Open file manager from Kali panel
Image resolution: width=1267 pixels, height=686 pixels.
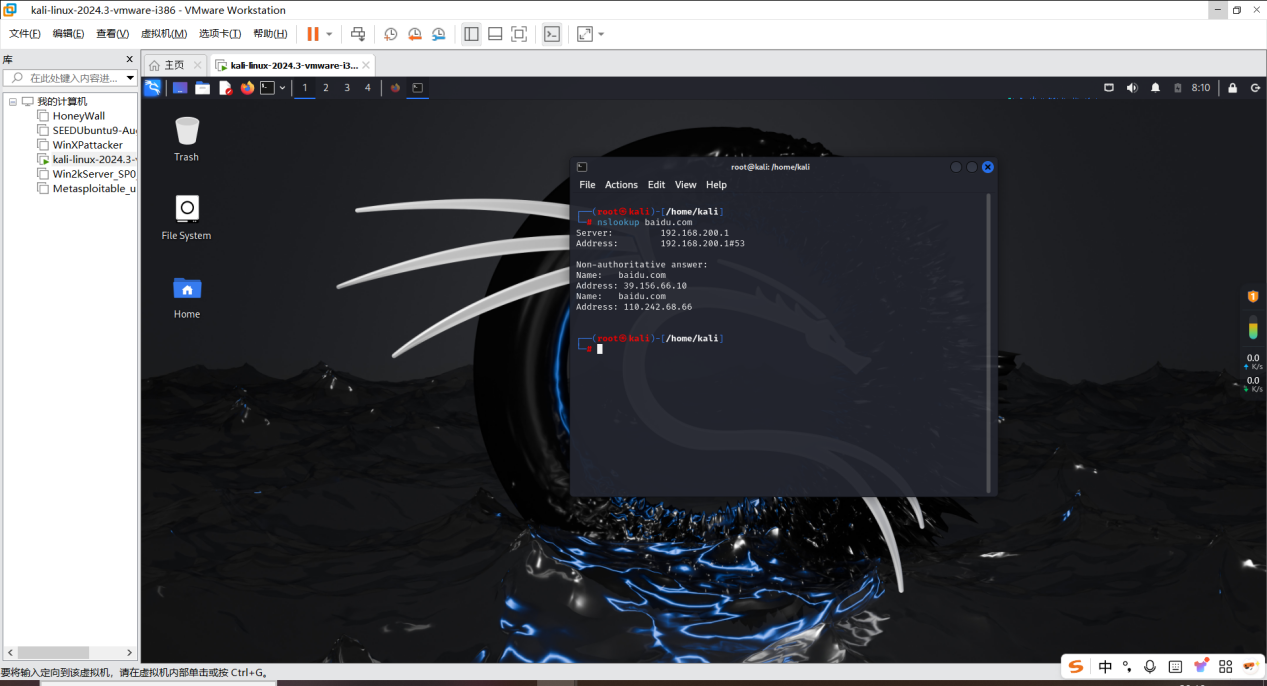tap(202, 88)
